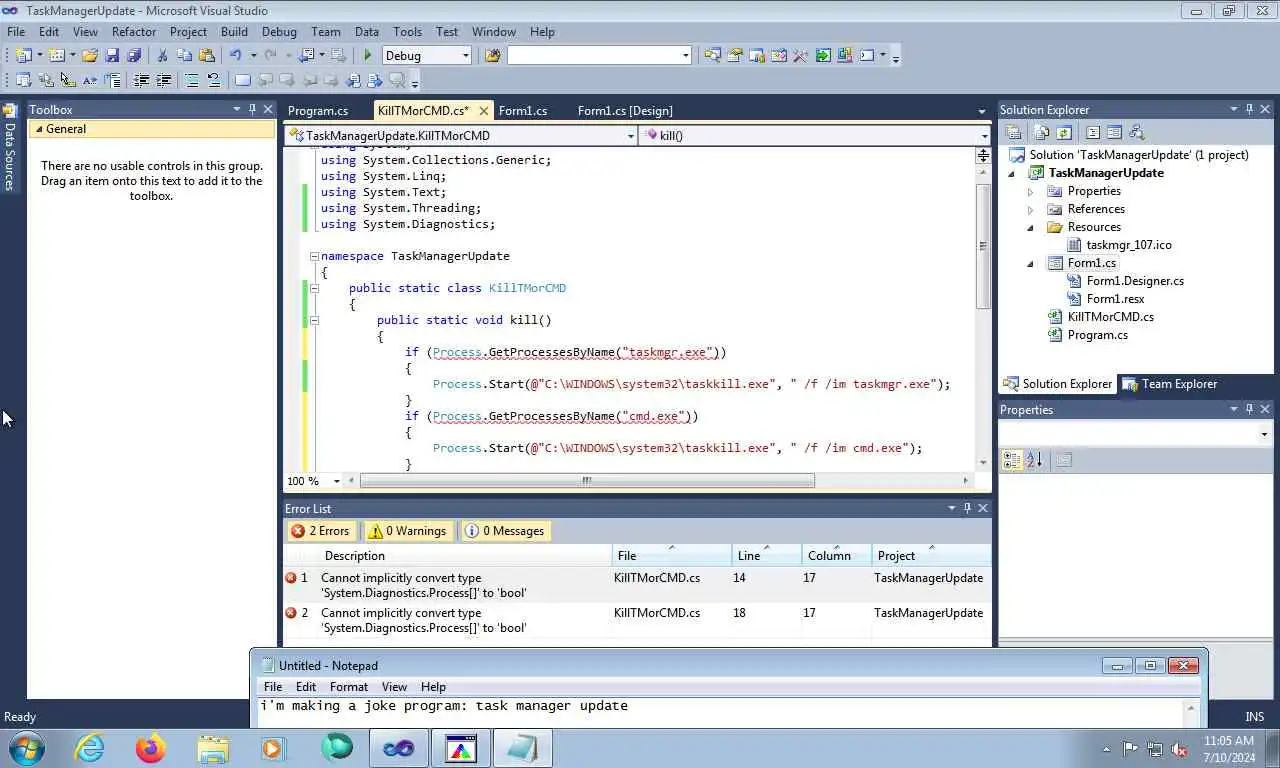This screenshot has width=1280, height=768.
Task: Switch to the Form1.cs [Design] tab
Action: pyautogui.click(x=625, y=111)
